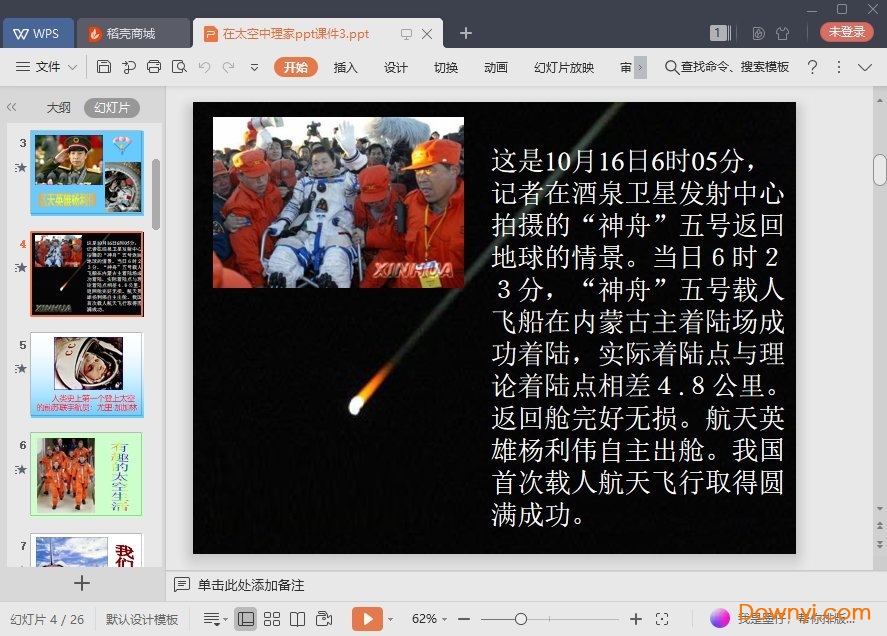Click the 未登录 login button
Viewport: 887px width, 636px height.
[846, 32]
